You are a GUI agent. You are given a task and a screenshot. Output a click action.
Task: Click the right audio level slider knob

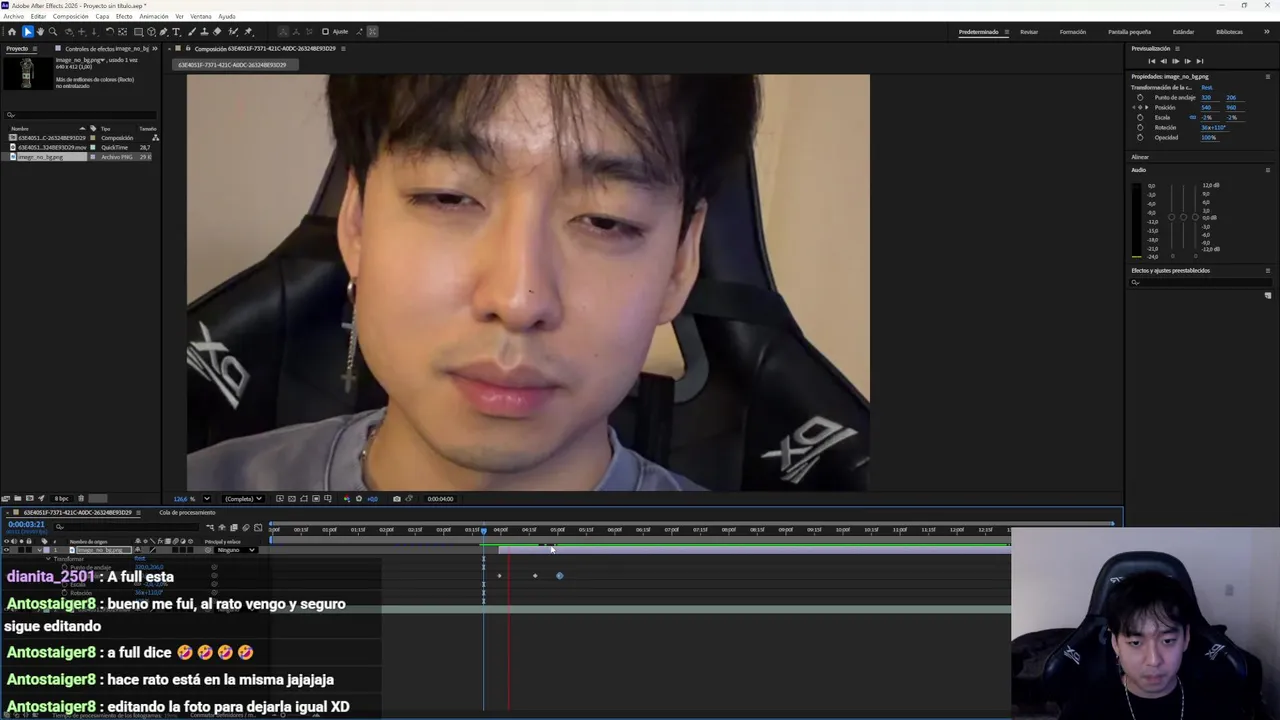pyautogui.click(x=1195, y=217)
